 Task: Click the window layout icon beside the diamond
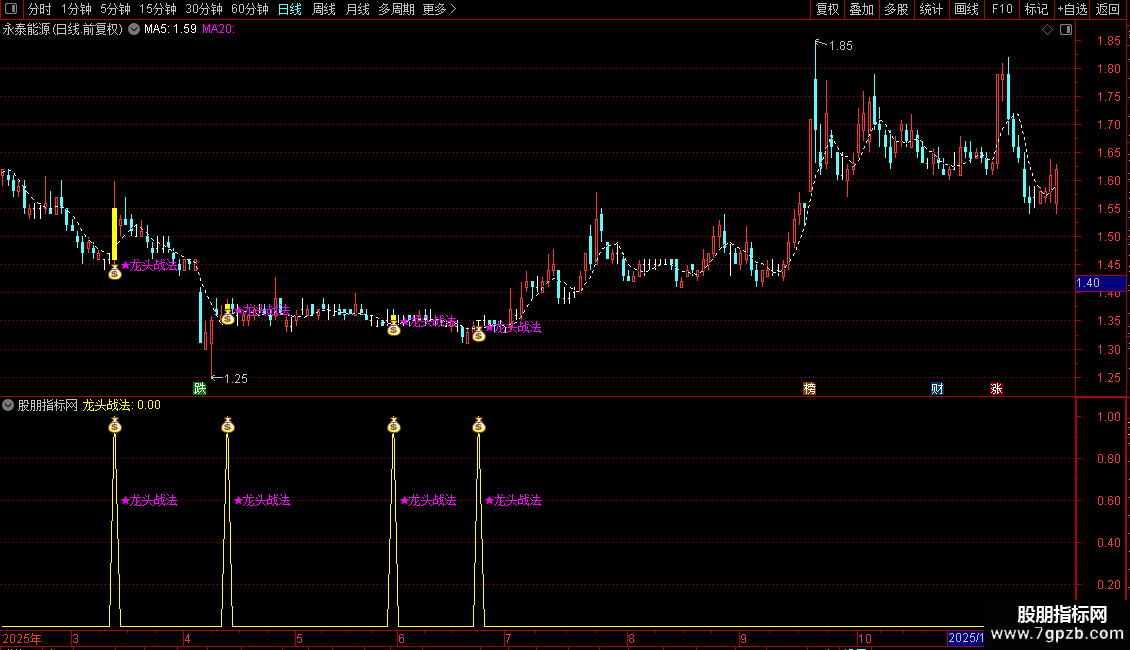1066,30
